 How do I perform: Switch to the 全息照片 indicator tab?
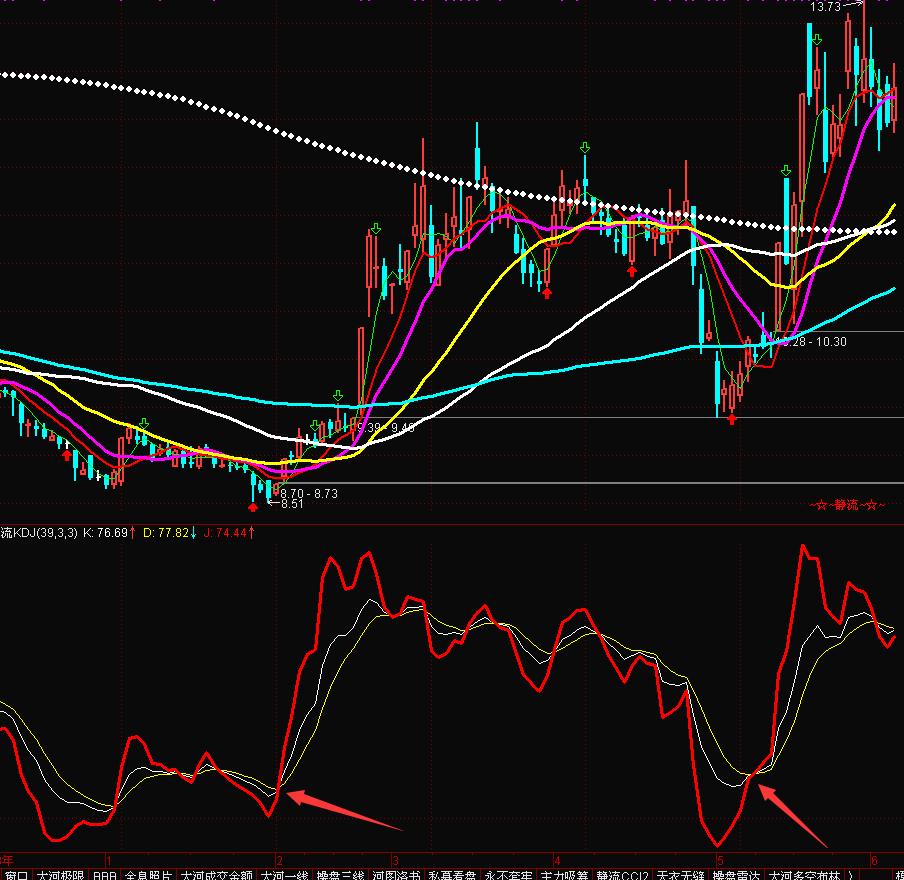(x=148, y=874)
